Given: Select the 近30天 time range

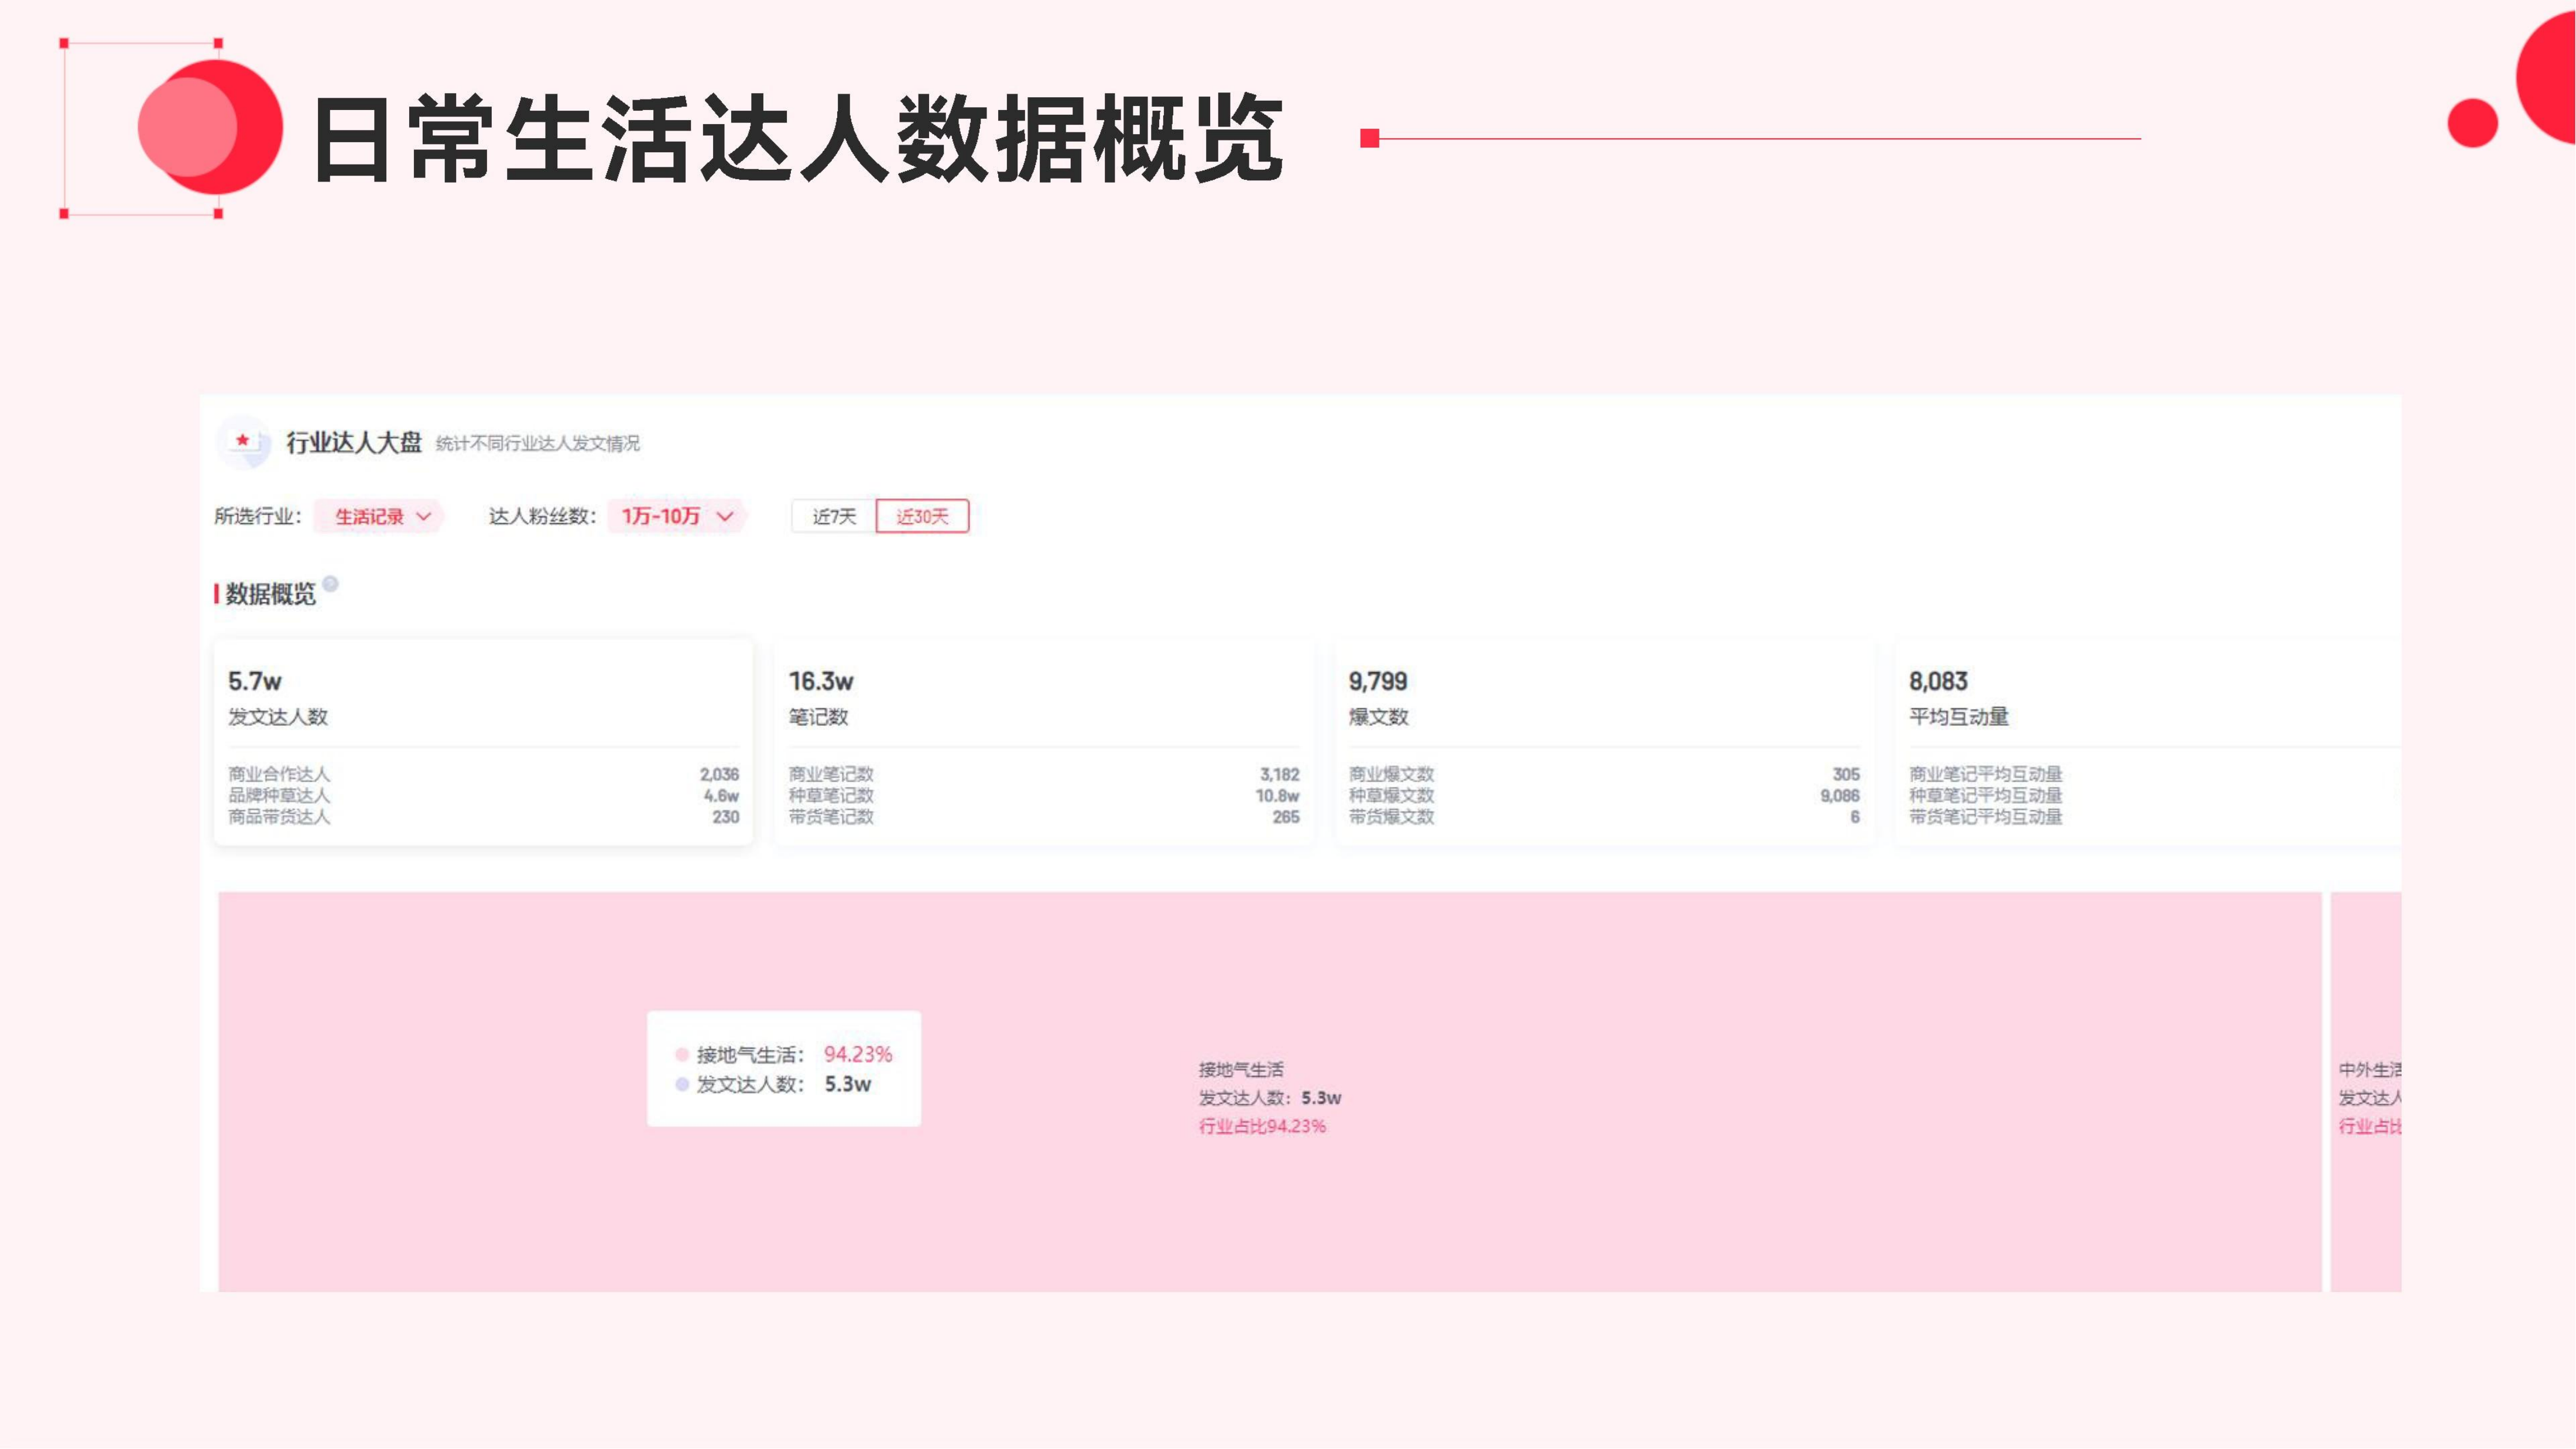Looking at the screenshot, I should pos(922,516).
